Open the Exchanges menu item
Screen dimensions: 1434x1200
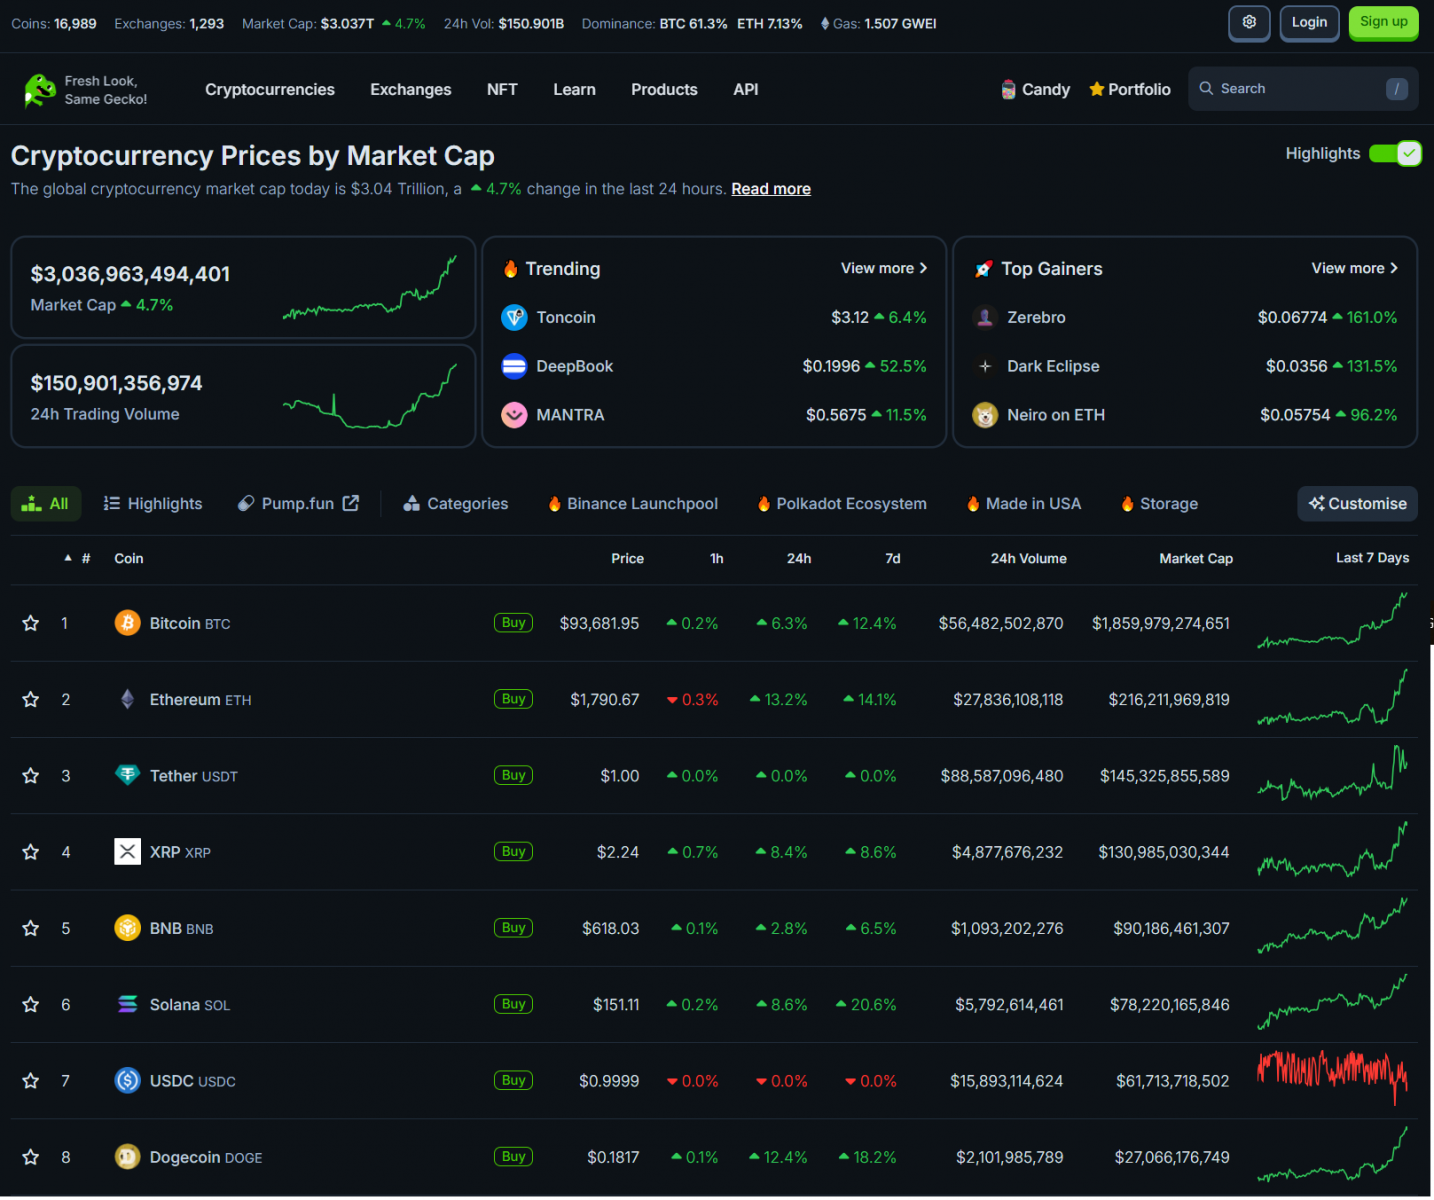click(410, 90)
